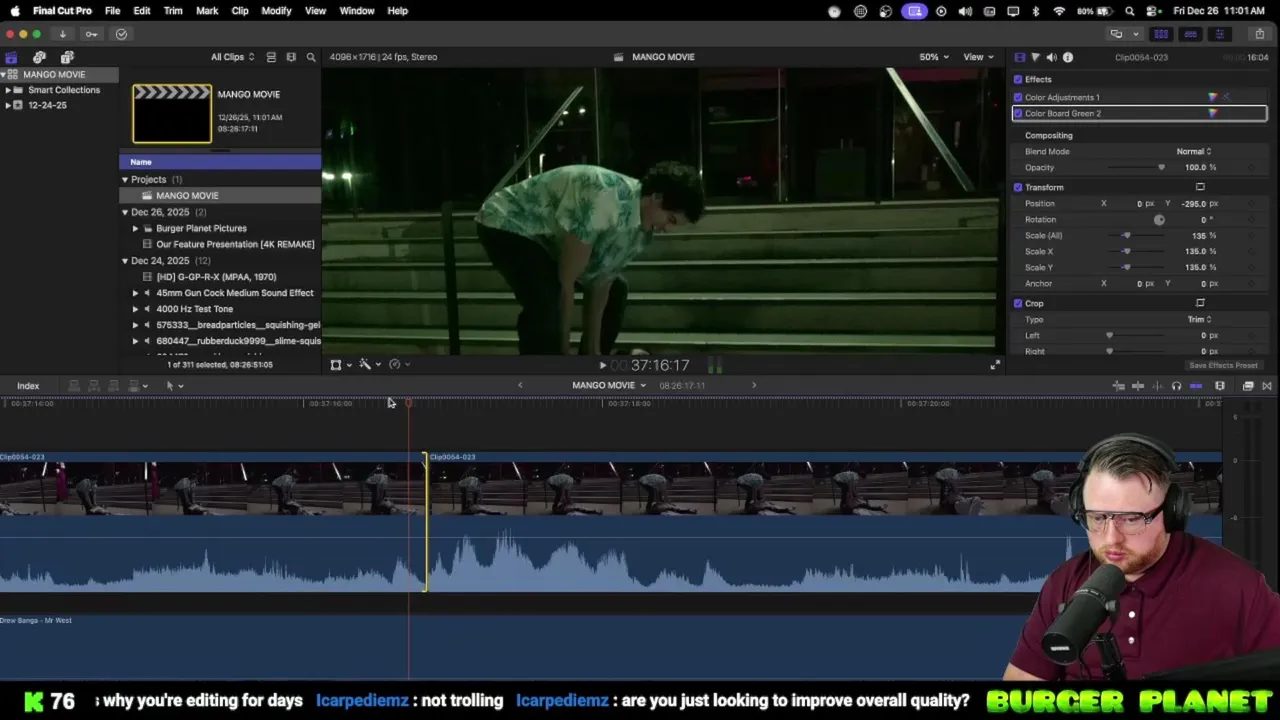Toggle audio skimming headphone icon

pyautogui.click(x=1176, y=386)
